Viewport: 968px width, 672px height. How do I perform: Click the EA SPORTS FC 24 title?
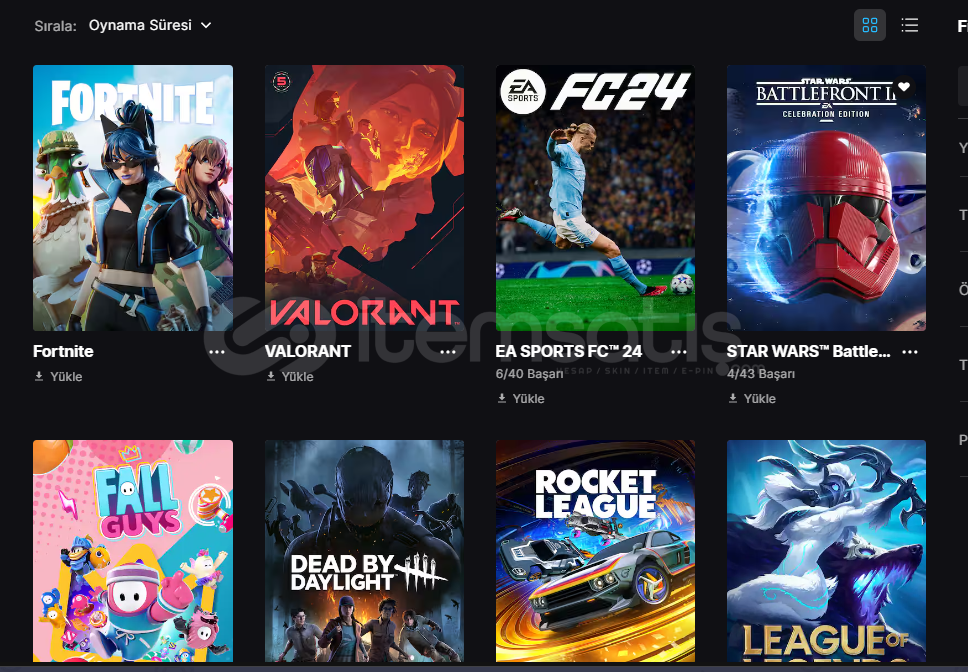569,351
